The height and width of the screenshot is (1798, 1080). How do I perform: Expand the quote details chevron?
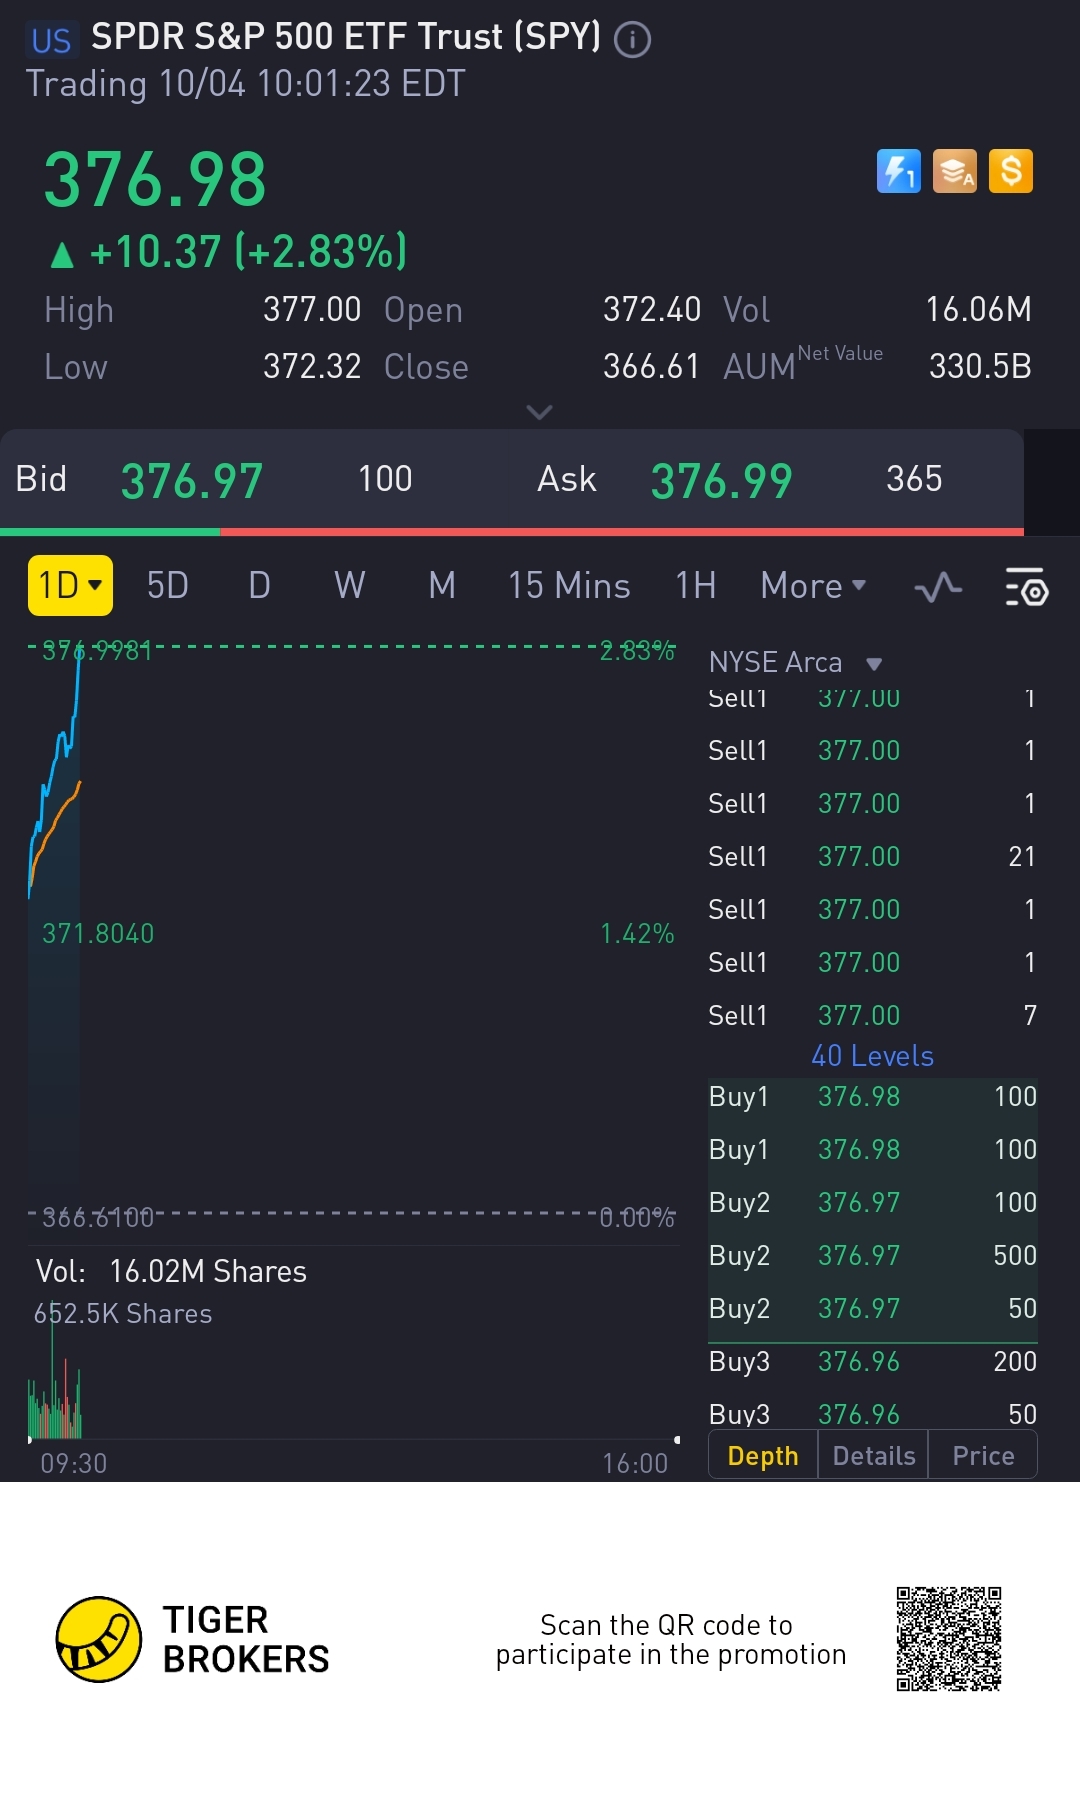(539, 412)
